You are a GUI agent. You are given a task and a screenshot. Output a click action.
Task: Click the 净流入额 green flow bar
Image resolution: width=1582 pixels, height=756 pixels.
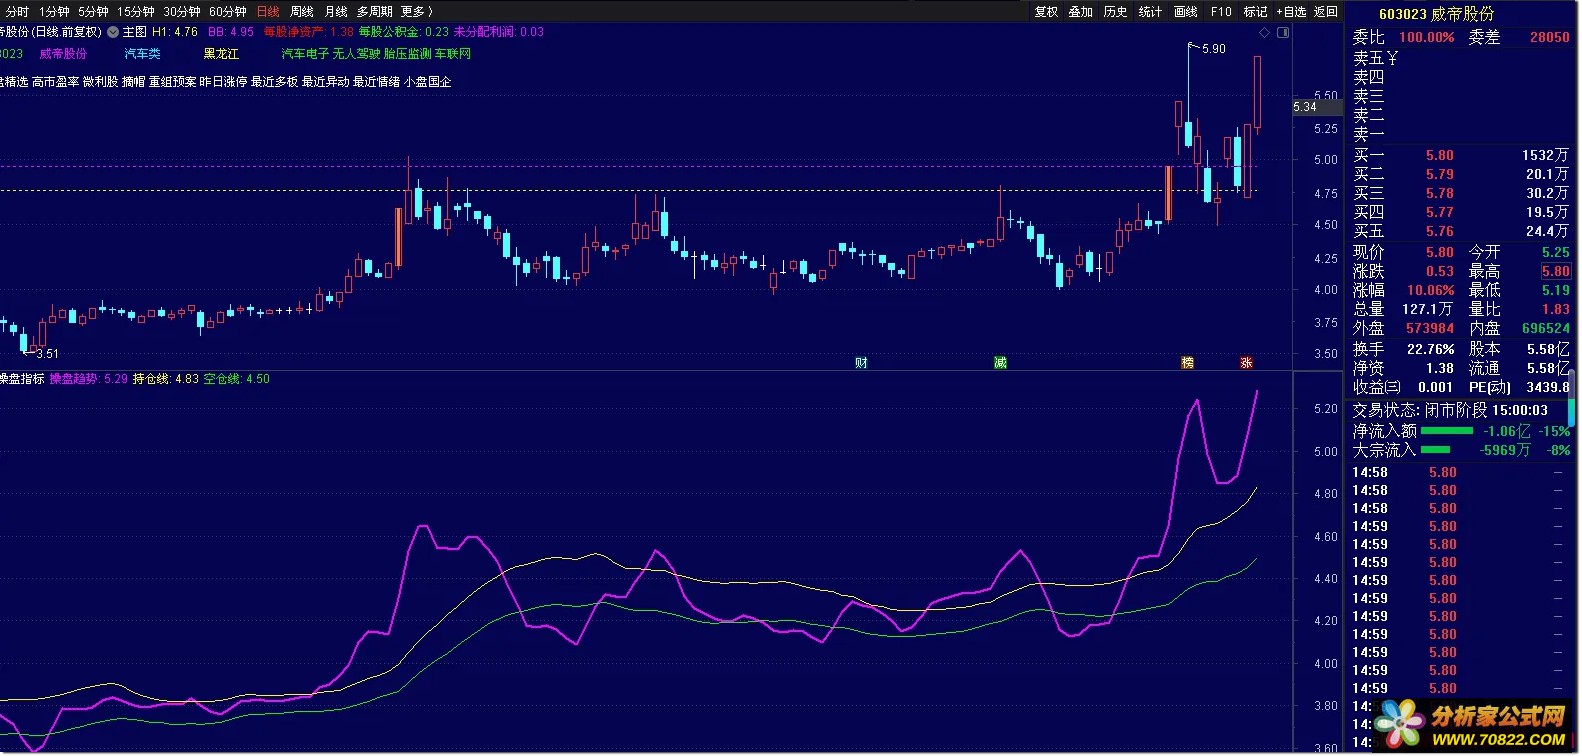pos(1446,431)
